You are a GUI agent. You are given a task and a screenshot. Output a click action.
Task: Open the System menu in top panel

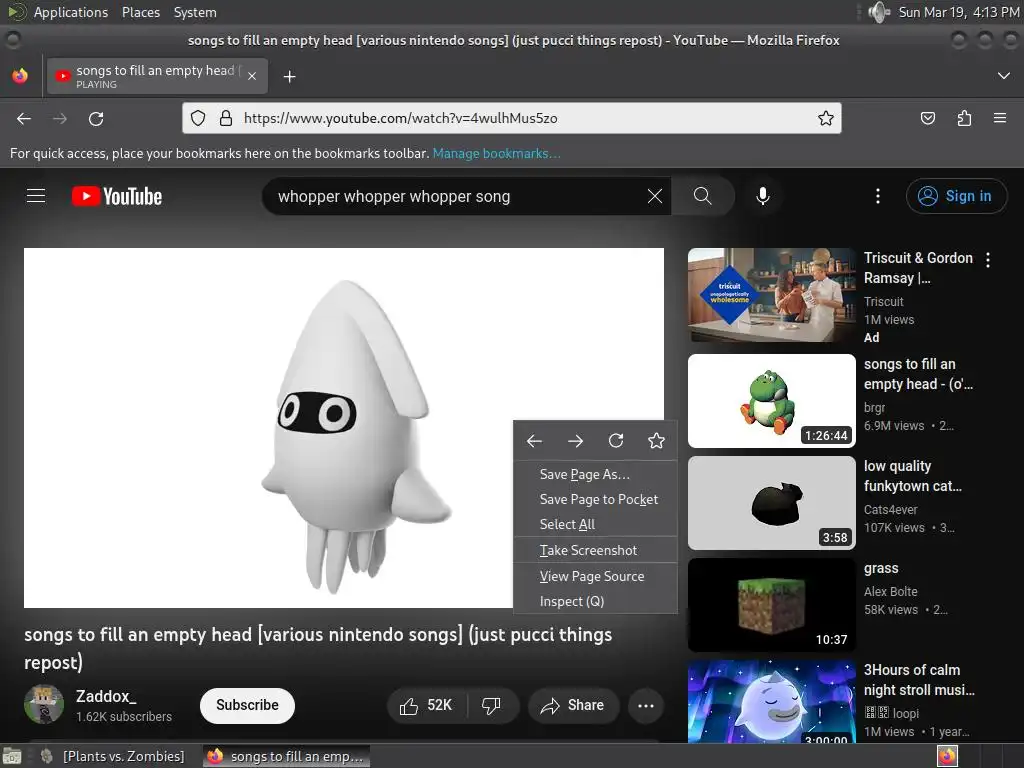click(195, 12)
